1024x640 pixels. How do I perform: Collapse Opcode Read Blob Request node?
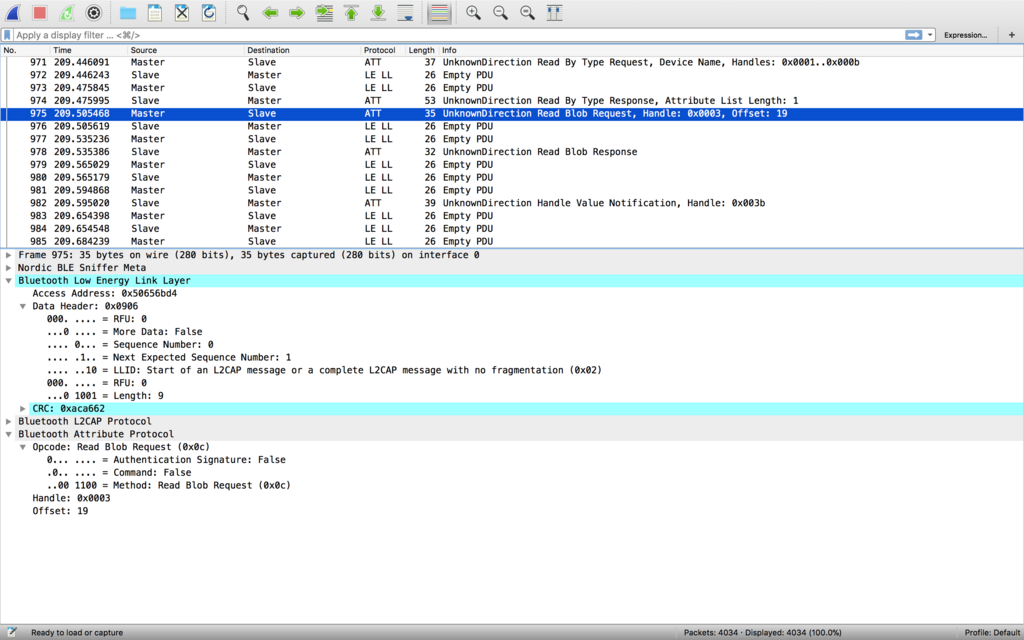coord(23,447)
